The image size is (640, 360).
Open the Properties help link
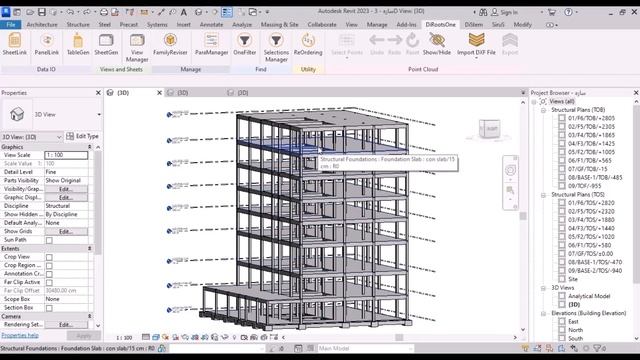[x=20, y=336]
